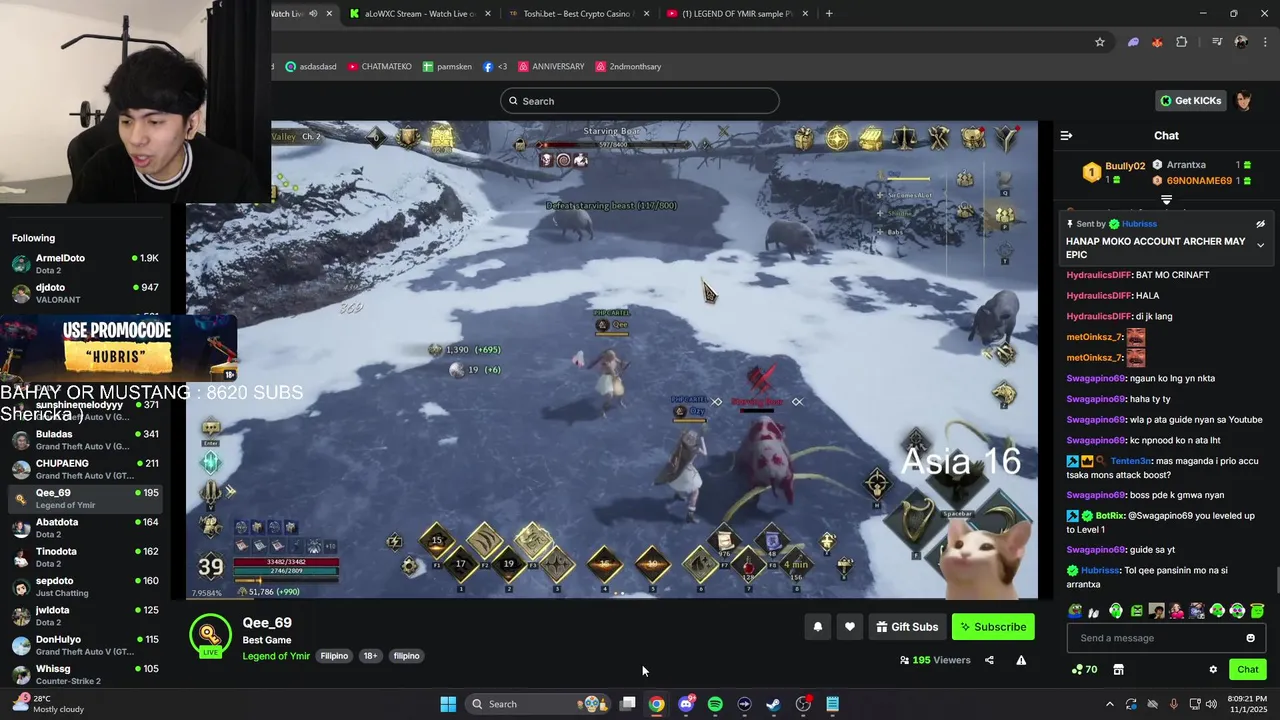Show hidden system tray icons
The image size is (1280, 720).
pyautogui.click(x=1109, y=704)
